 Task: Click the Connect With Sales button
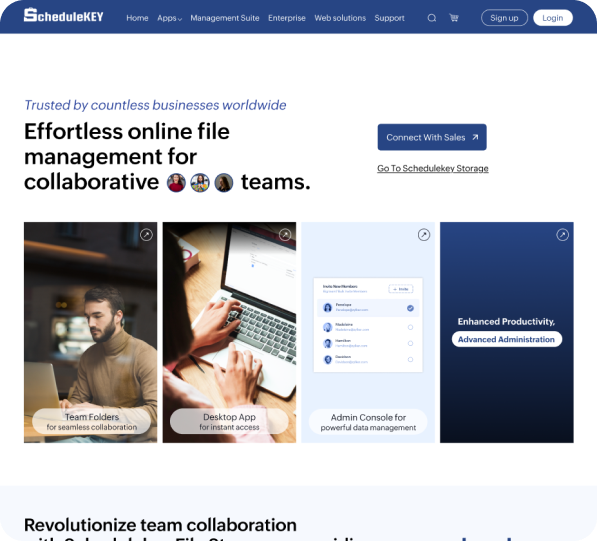coord(432,137)
